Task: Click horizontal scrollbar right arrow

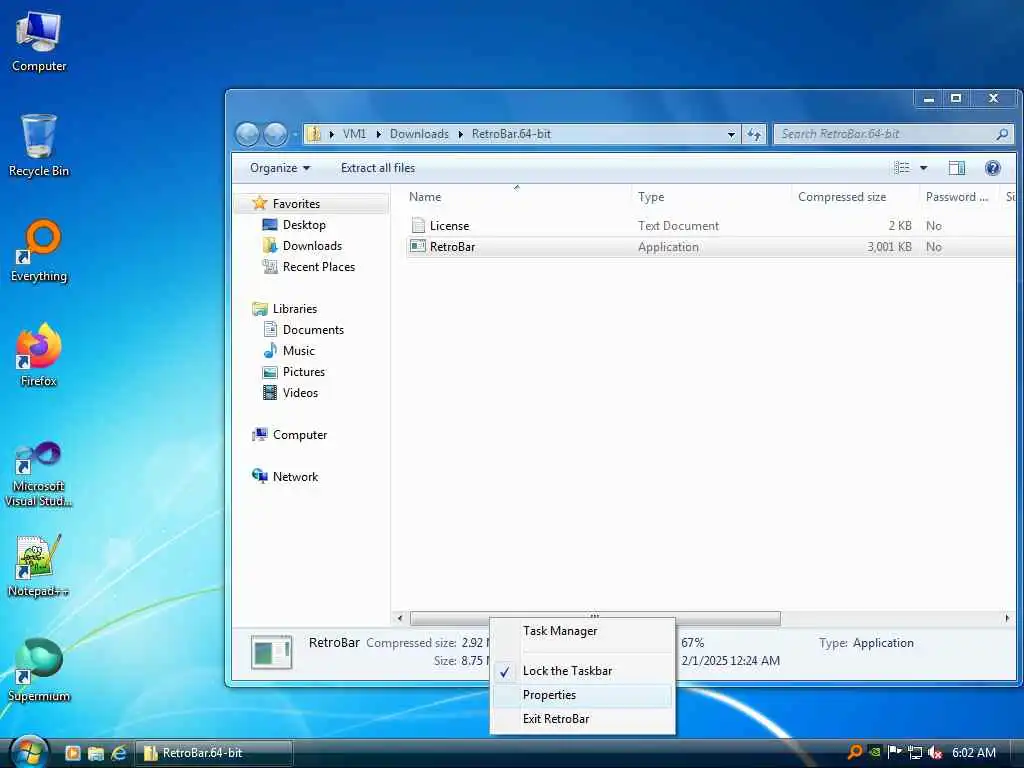Action: [x=1006, y=618]
